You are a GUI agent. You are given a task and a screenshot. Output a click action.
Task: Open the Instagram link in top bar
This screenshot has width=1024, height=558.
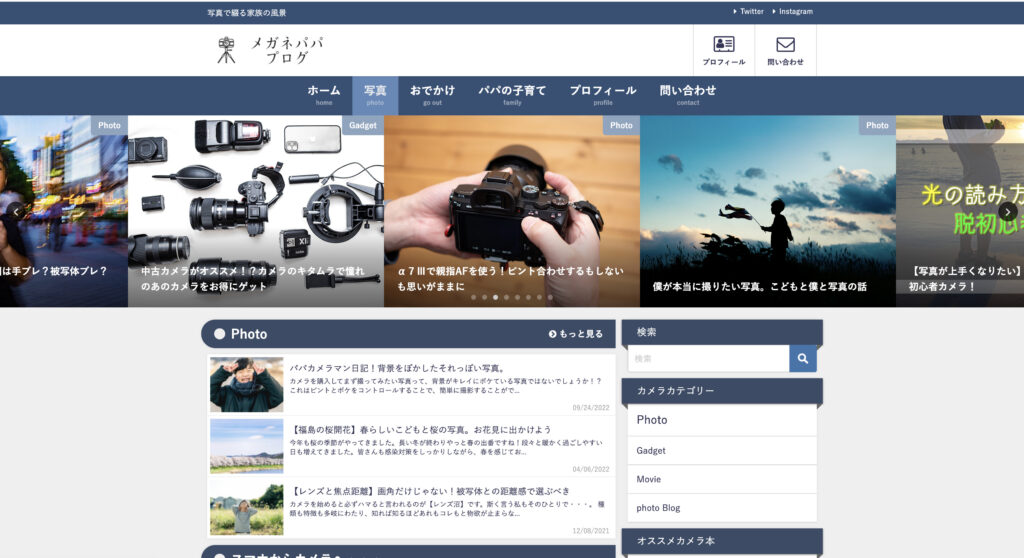pos(794,12)
